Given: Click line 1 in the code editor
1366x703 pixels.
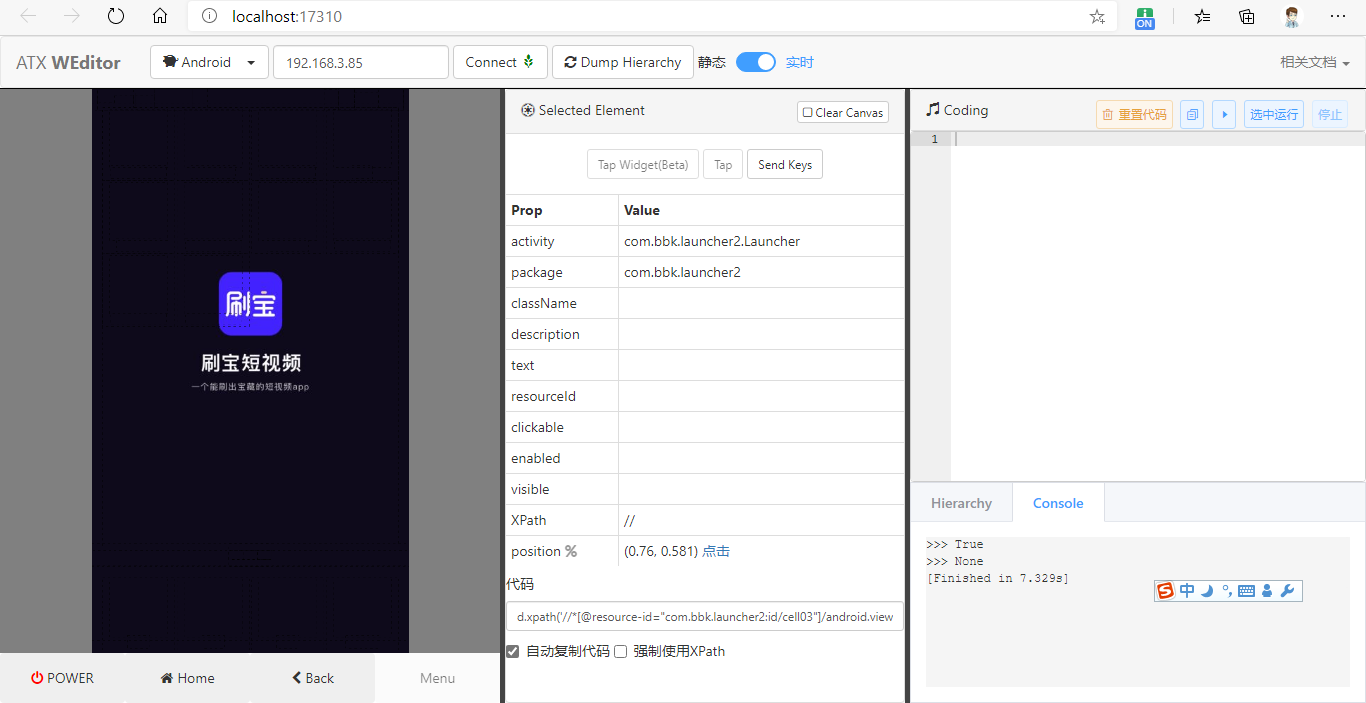Looking at the screenshot, I should point(1158,139).
